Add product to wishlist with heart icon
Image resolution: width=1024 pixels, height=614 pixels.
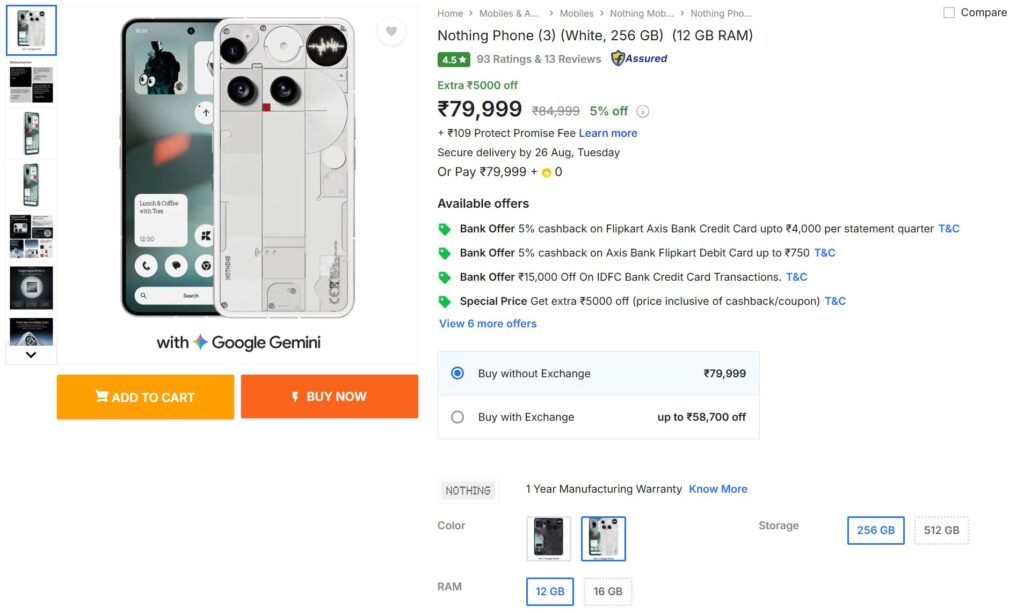click(391, 32)
